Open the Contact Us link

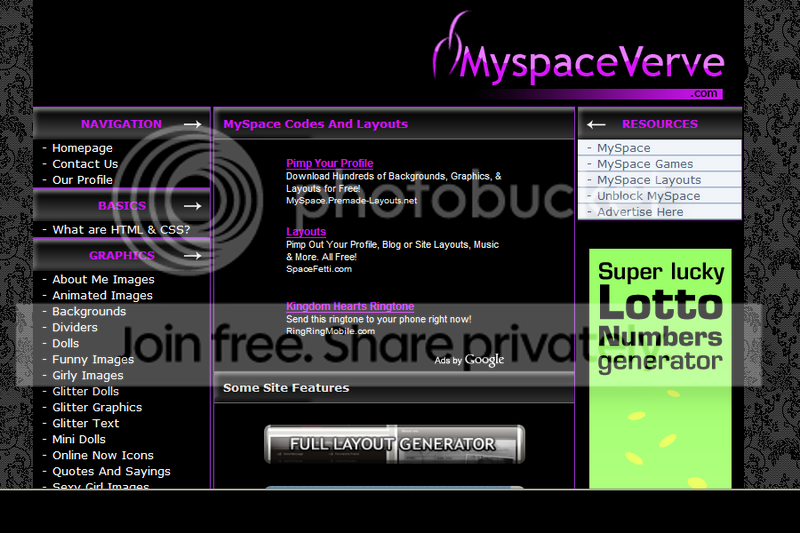pos(85,164)
